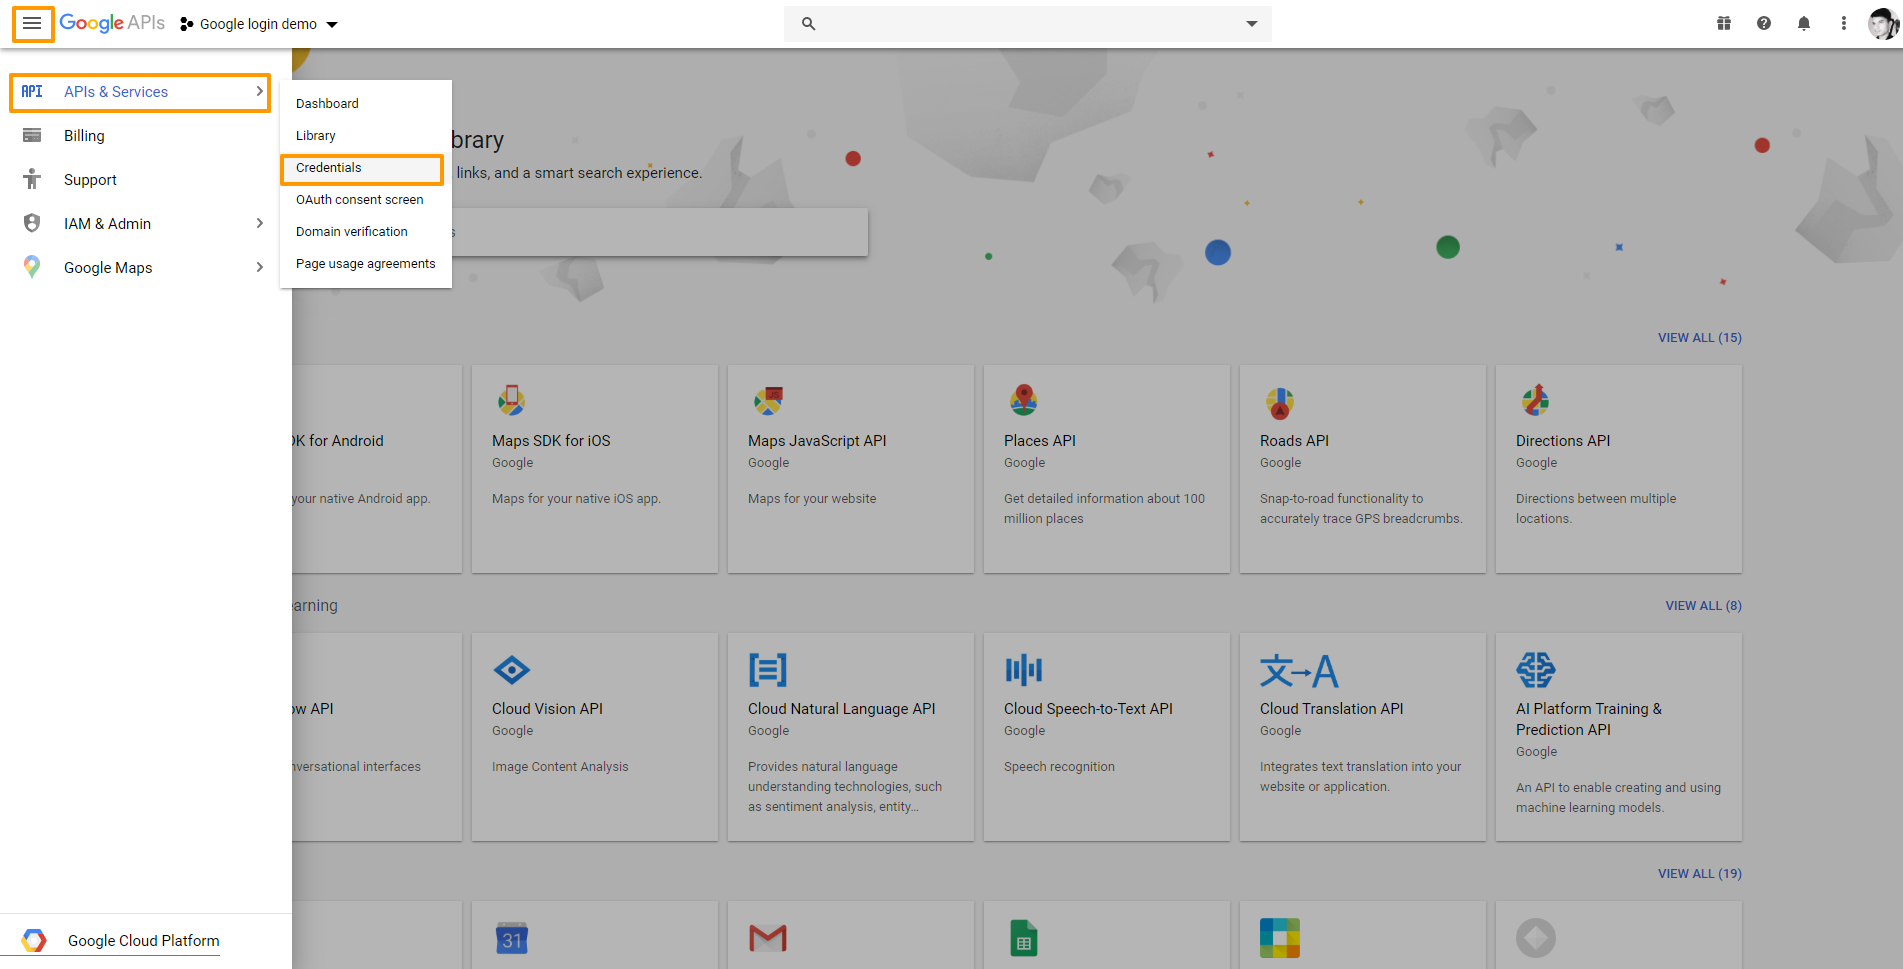
Task: Click Maps SDK for iOS title
Action: [x=551, y=440]
